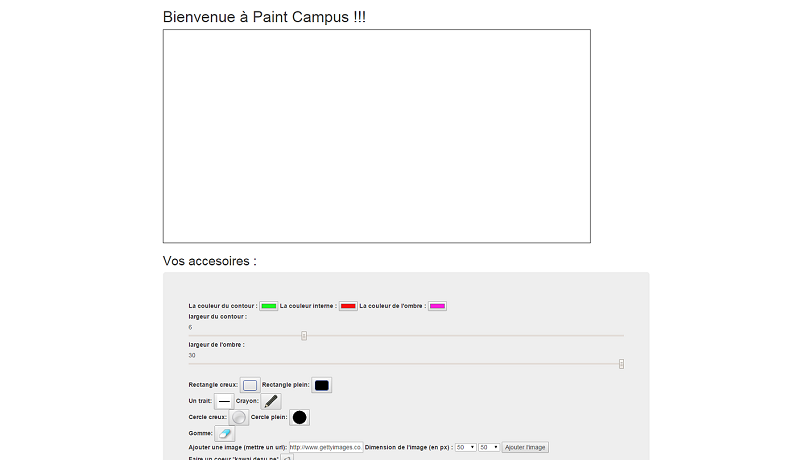The height and width of the screenshot is (460, 810).
Task: Focus the image URL input field
Action: point(326,447)
